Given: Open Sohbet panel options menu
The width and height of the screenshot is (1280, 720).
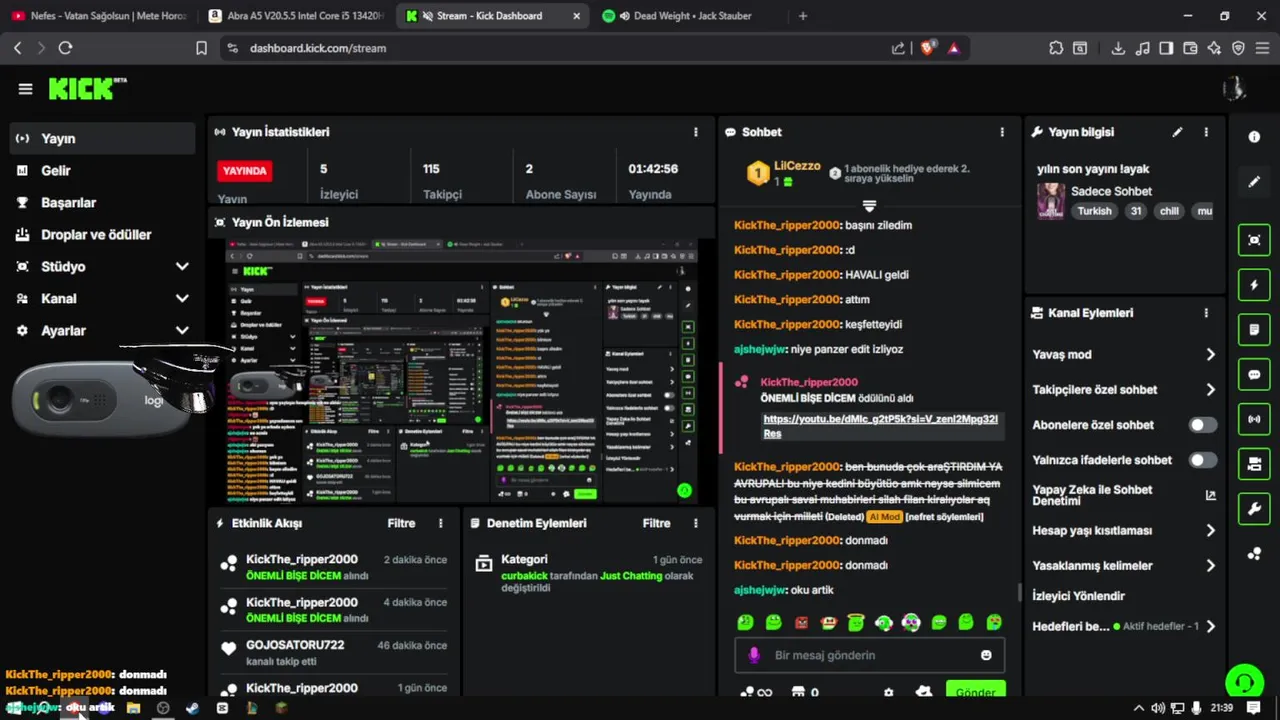Looking at the screenshot, I should click(1002, 132).
